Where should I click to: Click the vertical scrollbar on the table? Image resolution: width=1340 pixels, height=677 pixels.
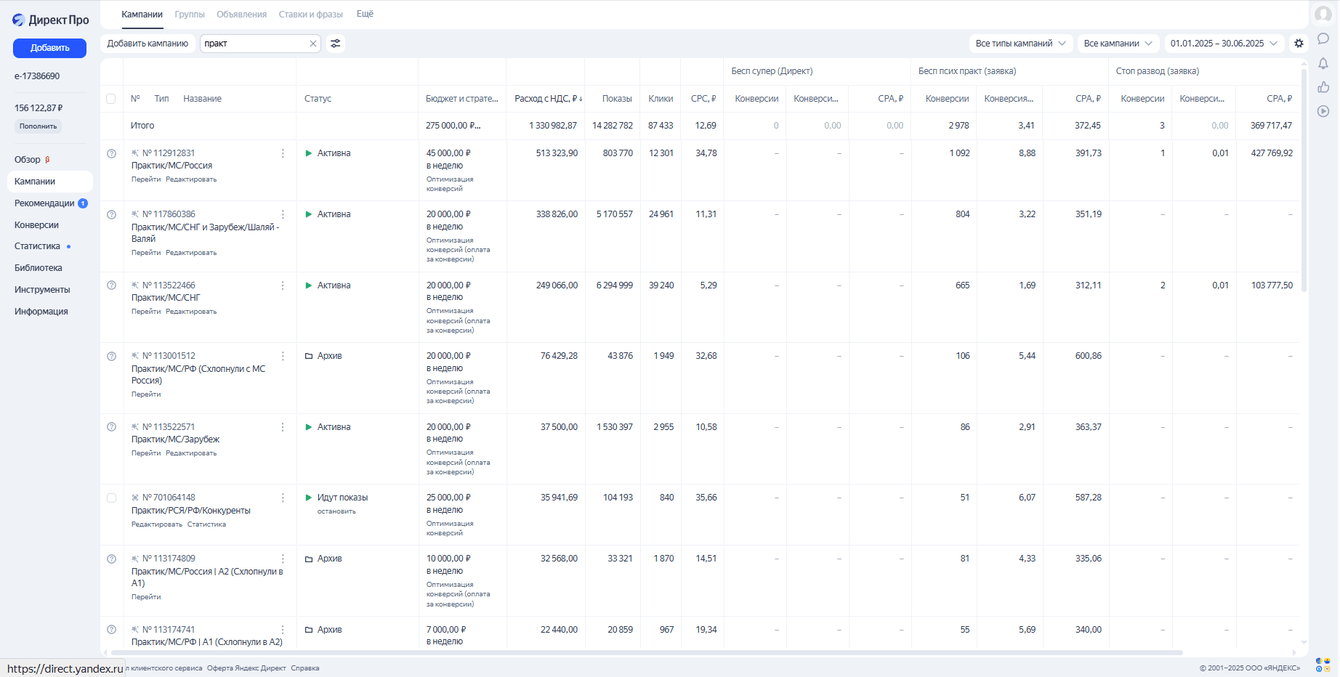[x=1304, y=180]
